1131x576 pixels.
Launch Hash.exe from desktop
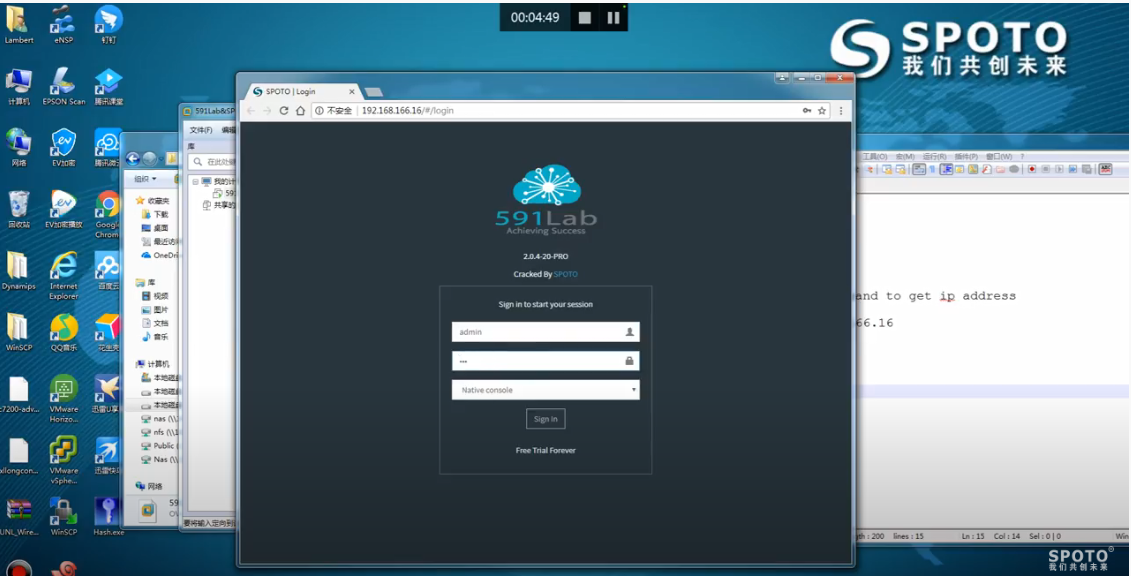[108, 517]
